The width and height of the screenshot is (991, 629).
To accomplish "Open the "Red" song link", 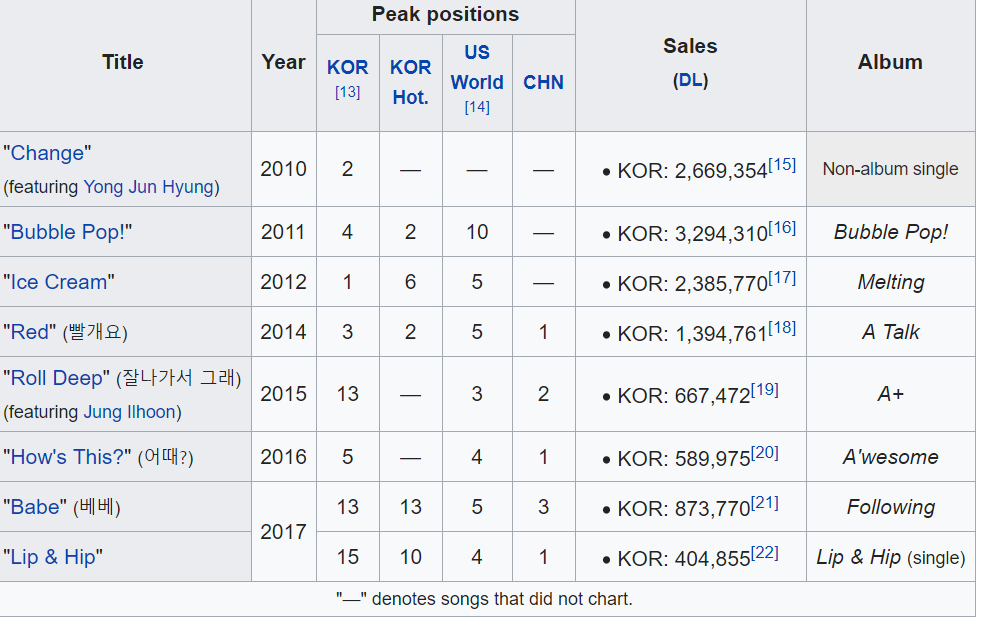I will pyautogui.click(x=30, y=332).
